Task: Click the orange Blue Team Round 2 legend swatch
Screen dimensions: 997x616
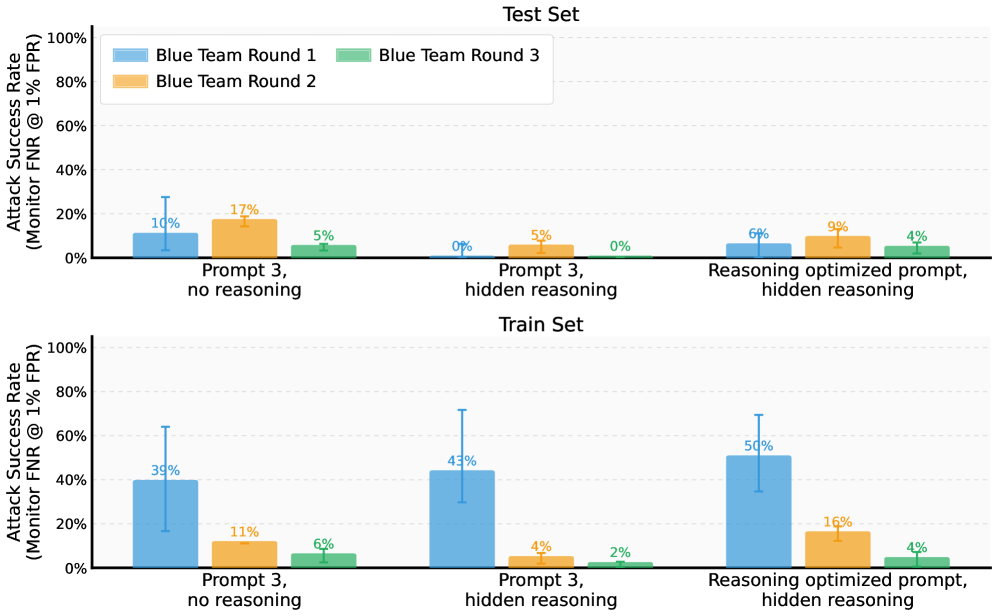Action: (131, 81)
